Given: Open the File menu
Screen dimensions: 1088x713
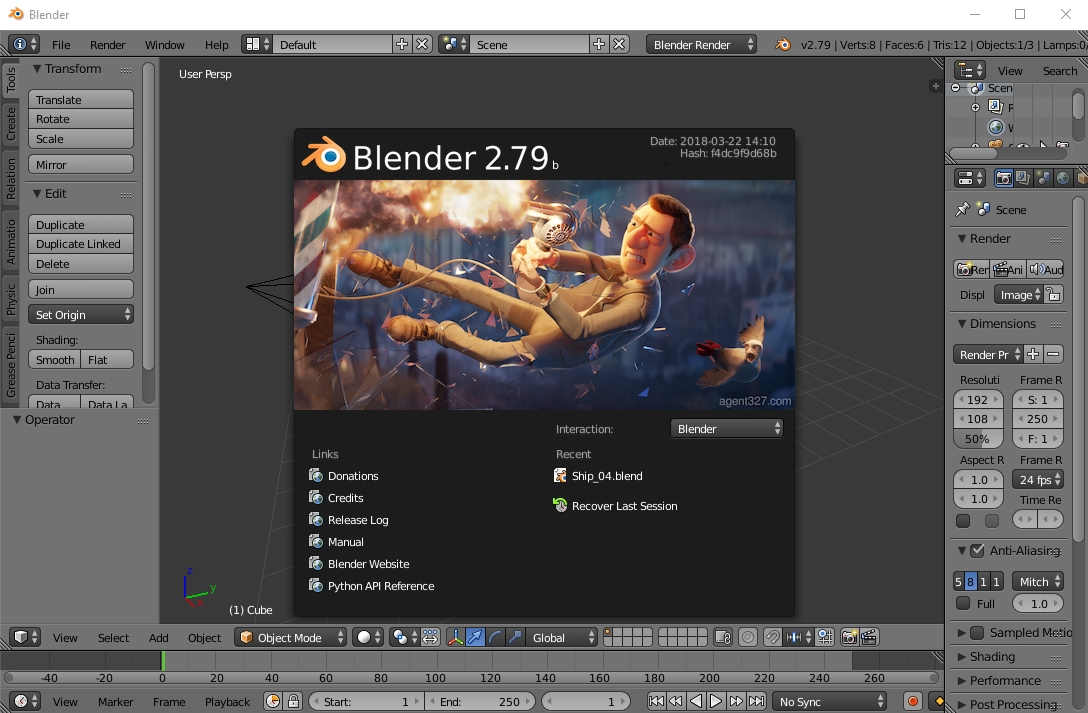Looking at the screenshot, I should (x=61, y=45).
